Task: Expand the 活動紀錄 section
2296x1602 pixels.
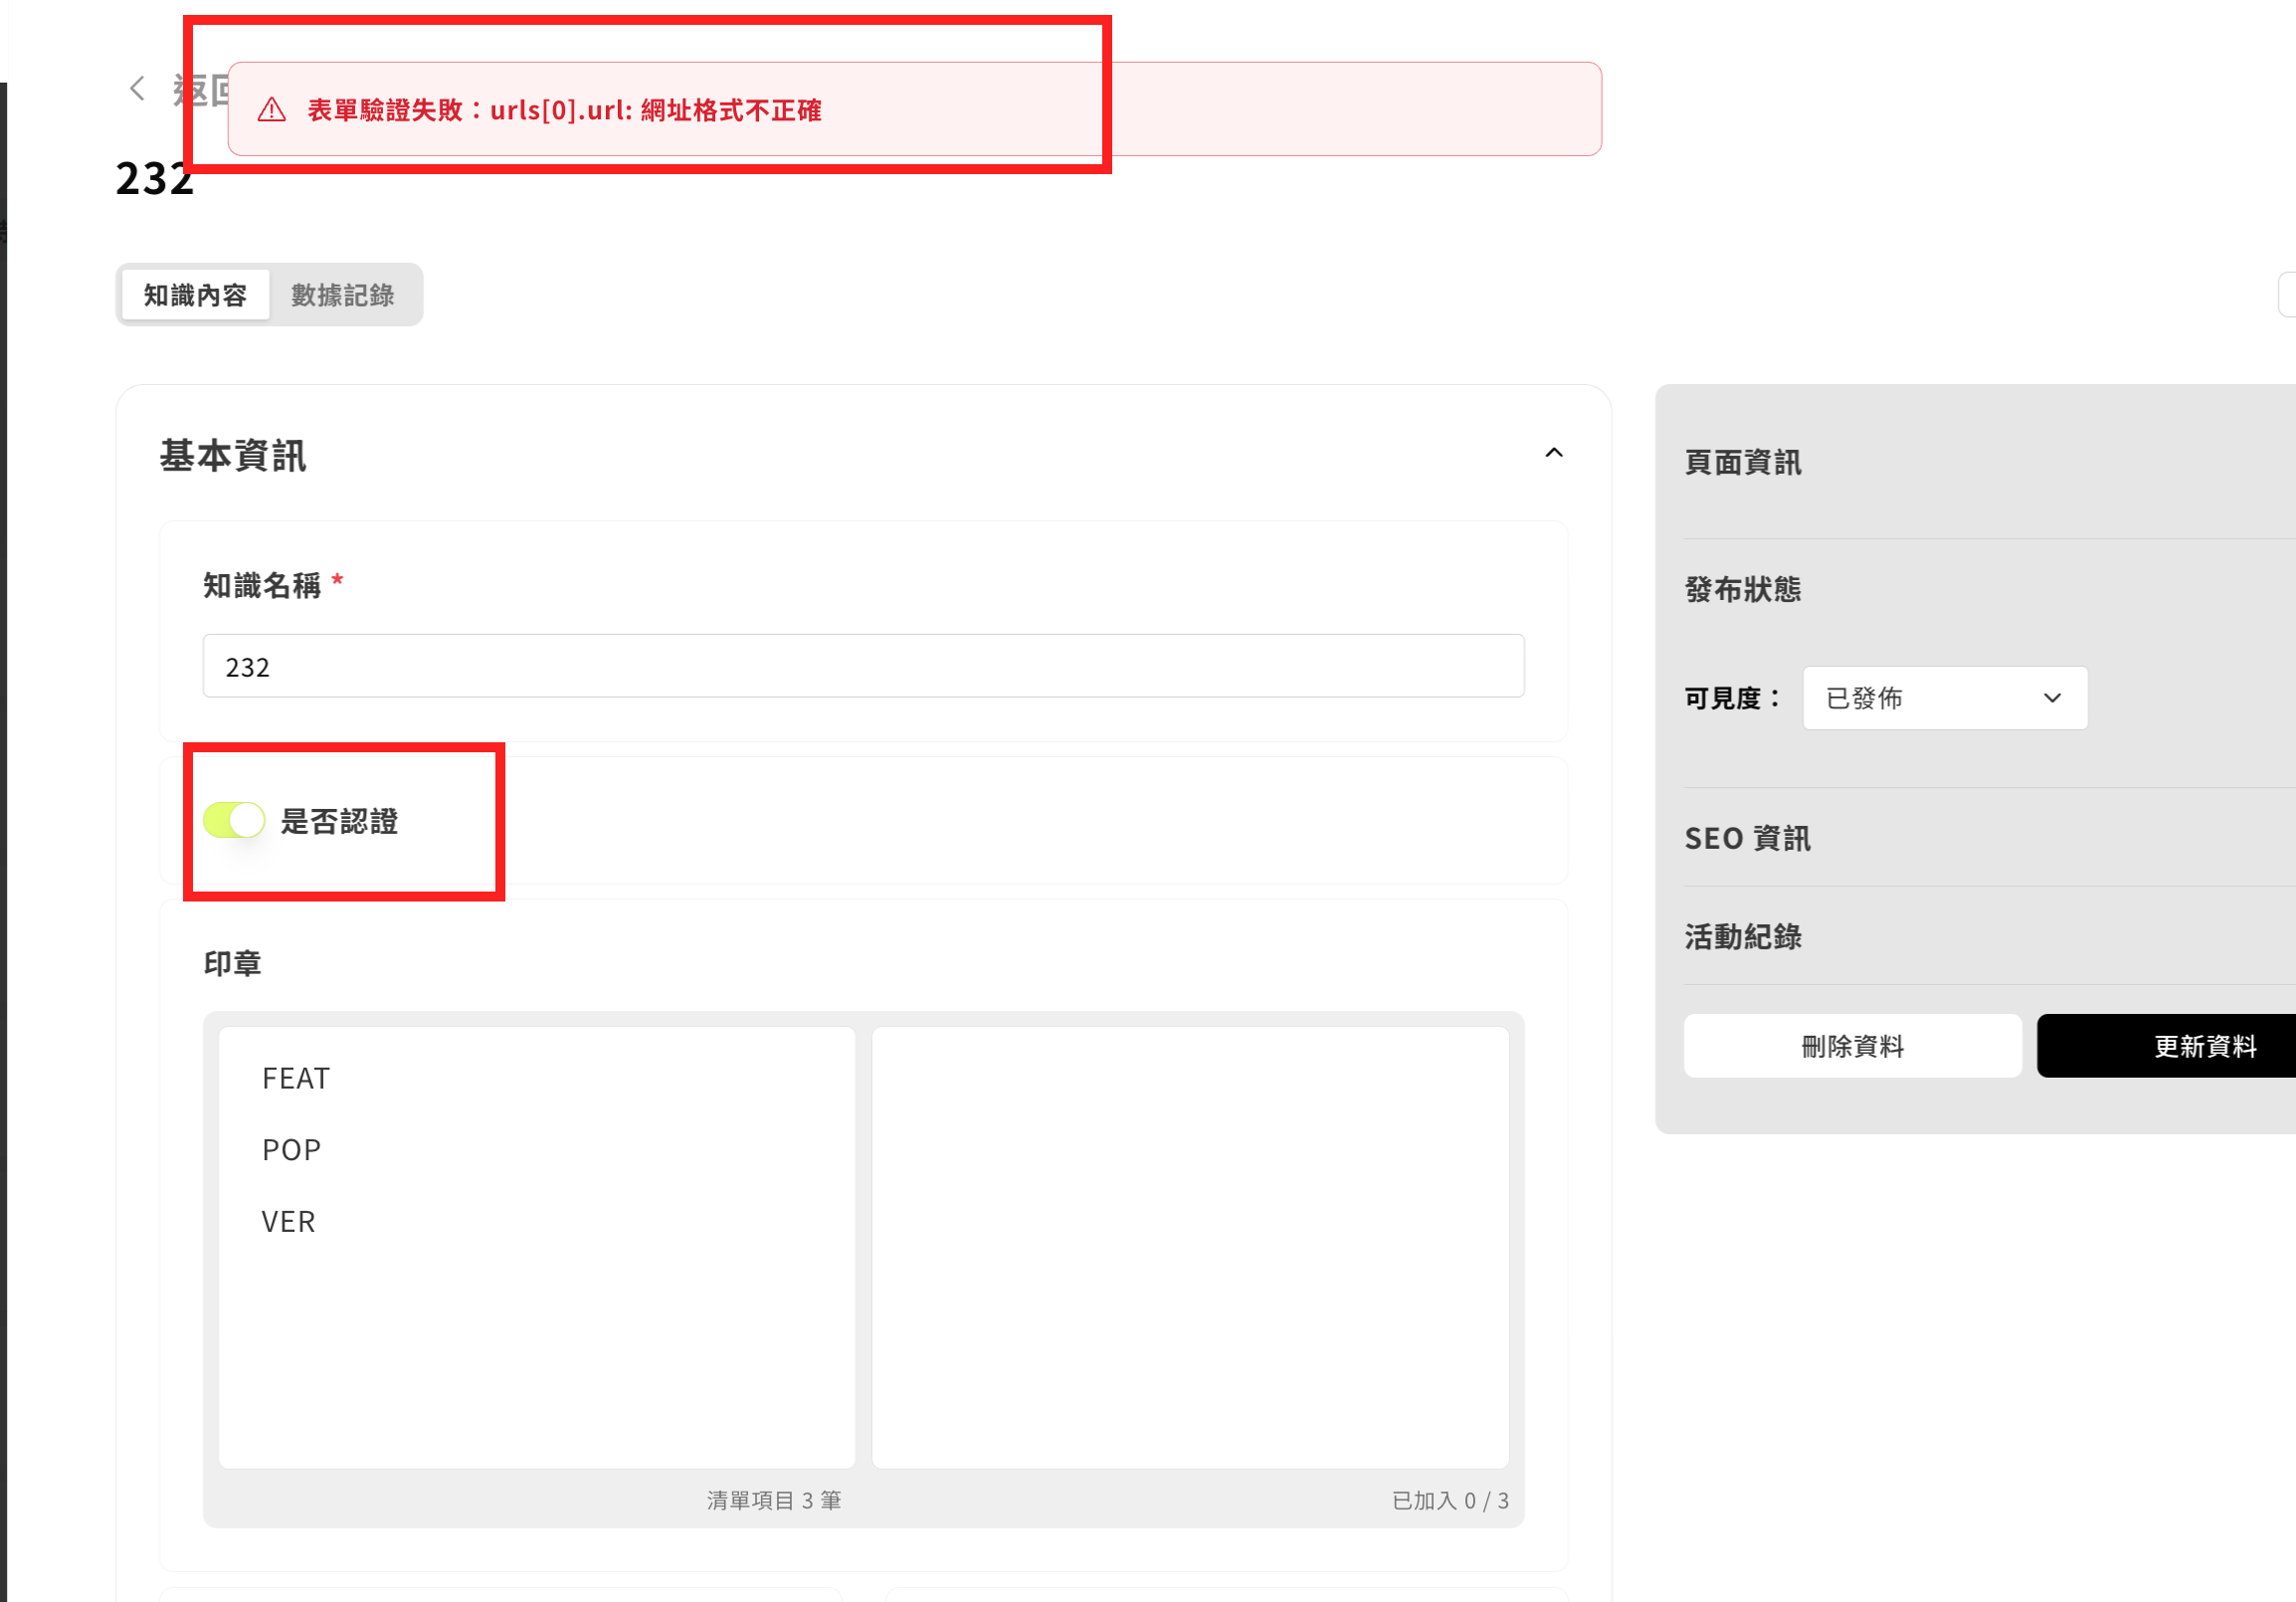Action: (1742, 937)
